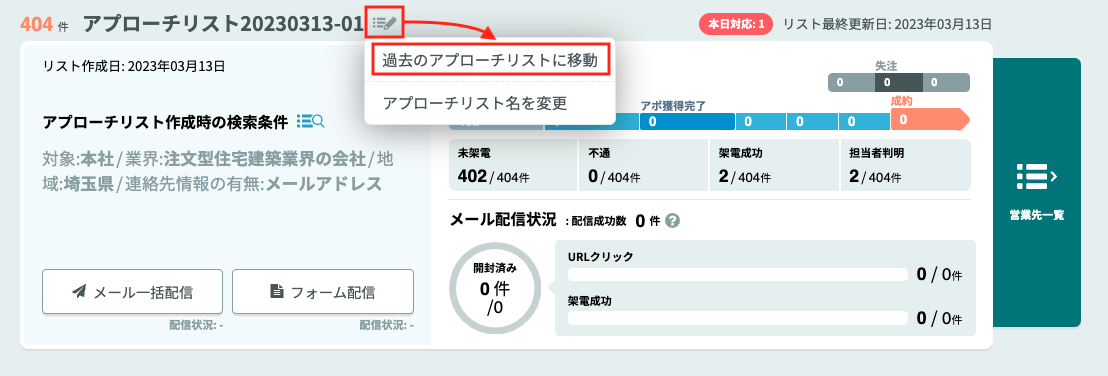
Task: Click the orange 成約 pipeline arrow
Action: click(930, 119)
